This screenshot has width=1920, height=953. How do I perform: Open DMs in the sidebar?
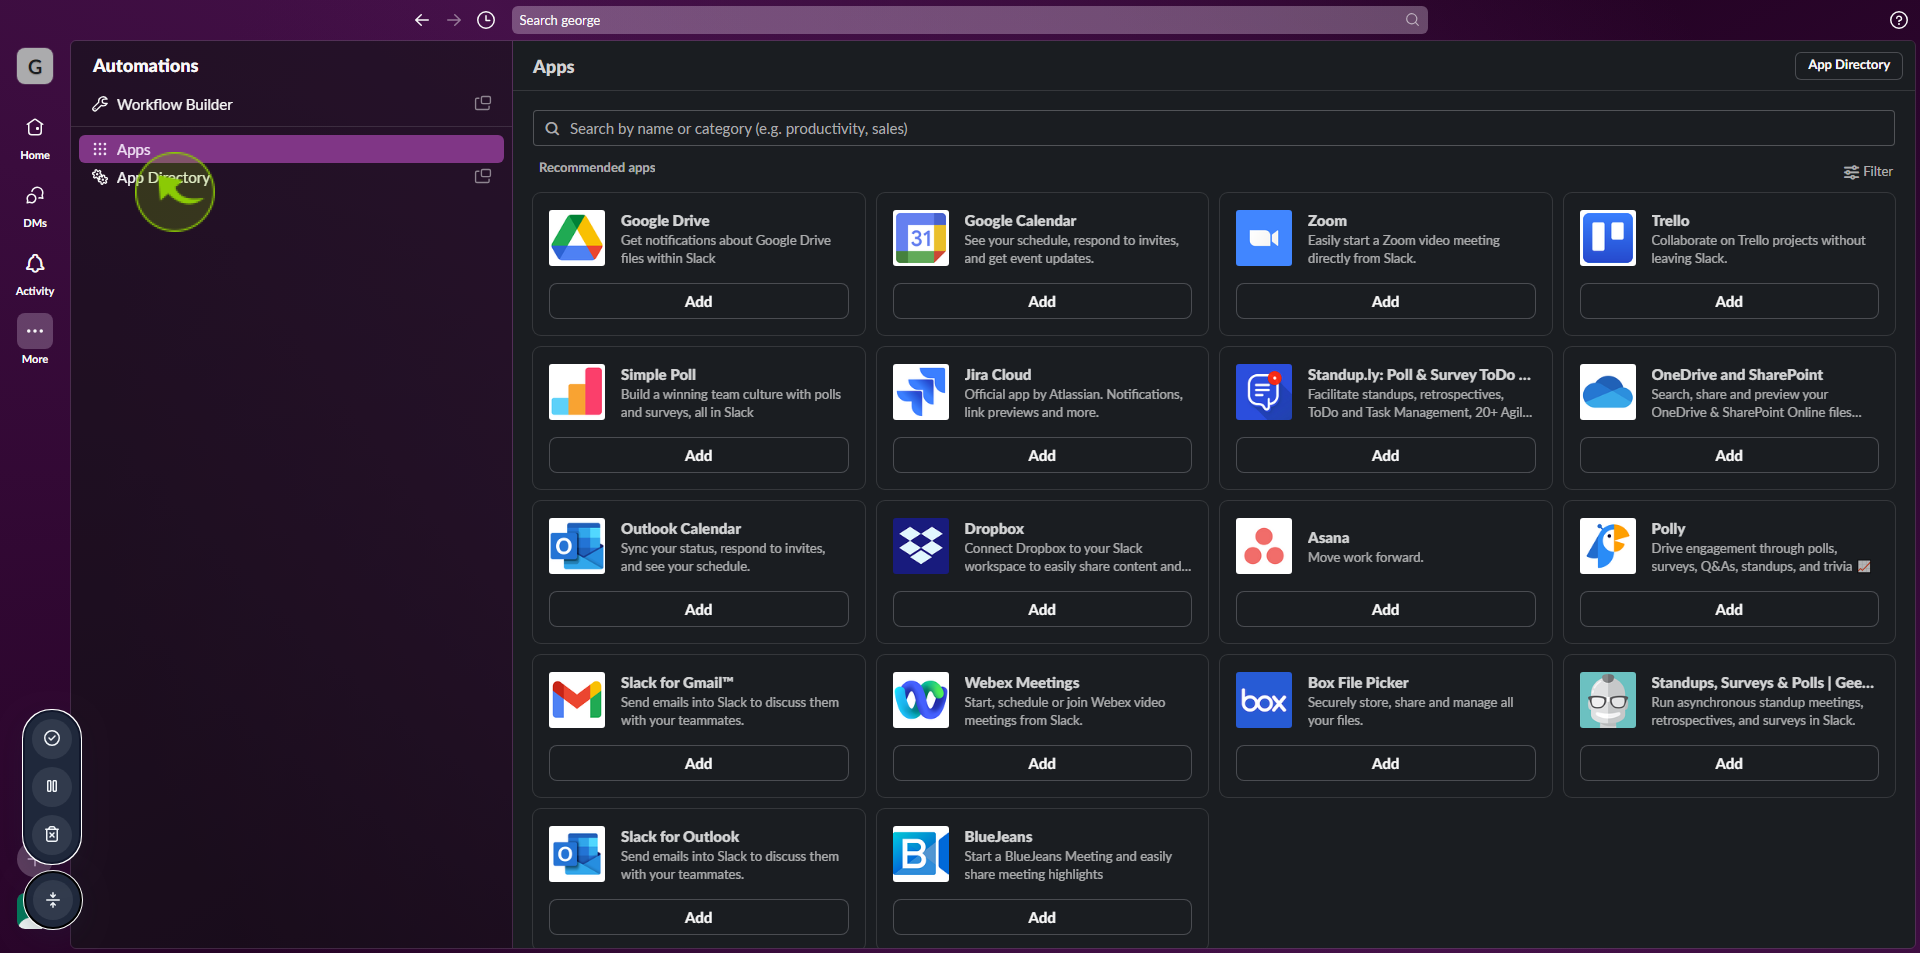coord(35,206)
